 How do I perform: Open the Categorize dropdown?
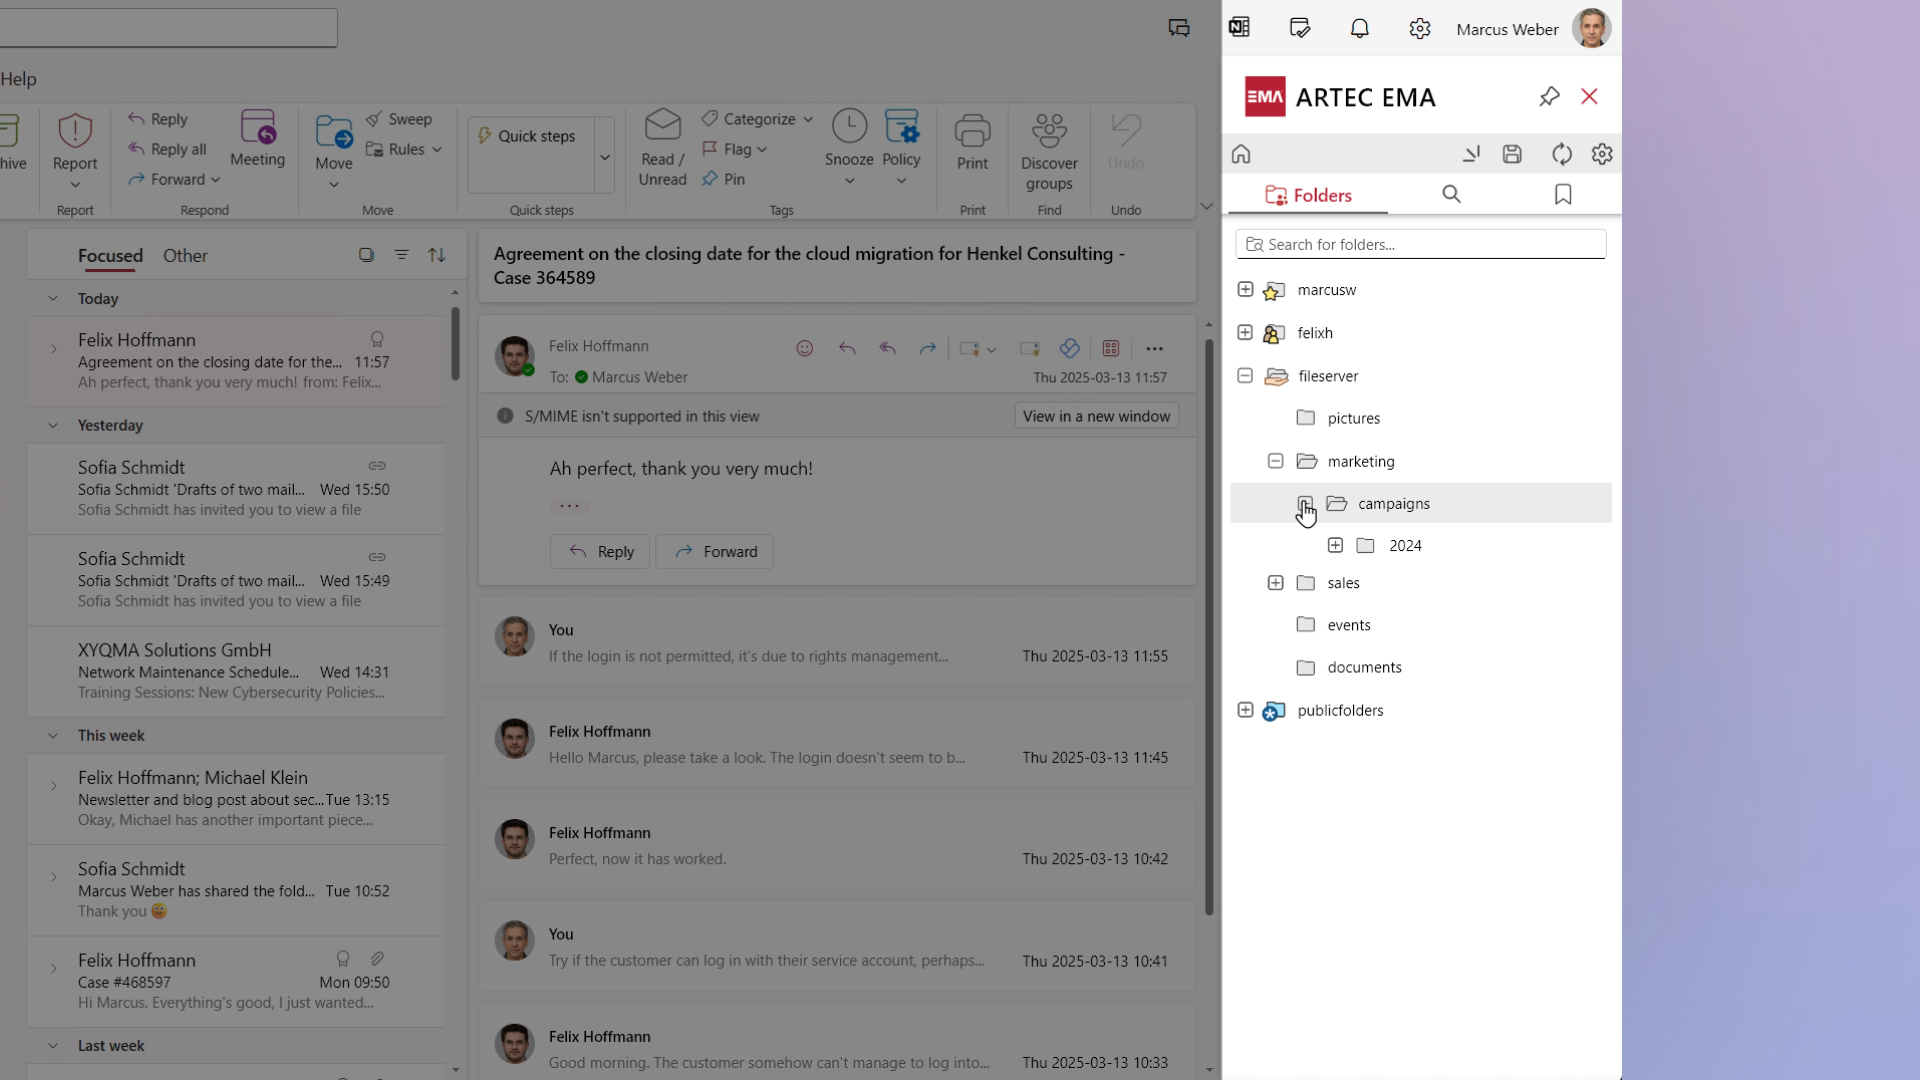click(x=757, y=119)
